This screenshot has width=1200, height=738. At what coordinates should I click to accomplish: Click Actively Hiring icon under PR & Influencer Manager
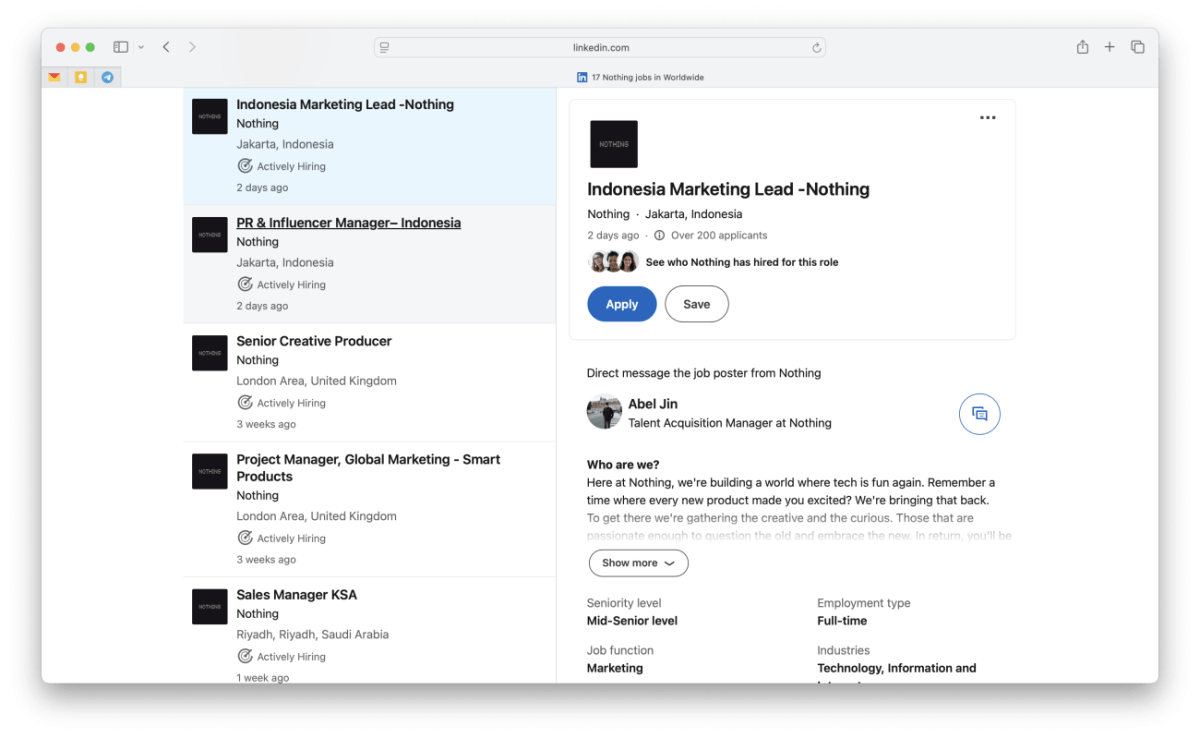pos(245,285)
